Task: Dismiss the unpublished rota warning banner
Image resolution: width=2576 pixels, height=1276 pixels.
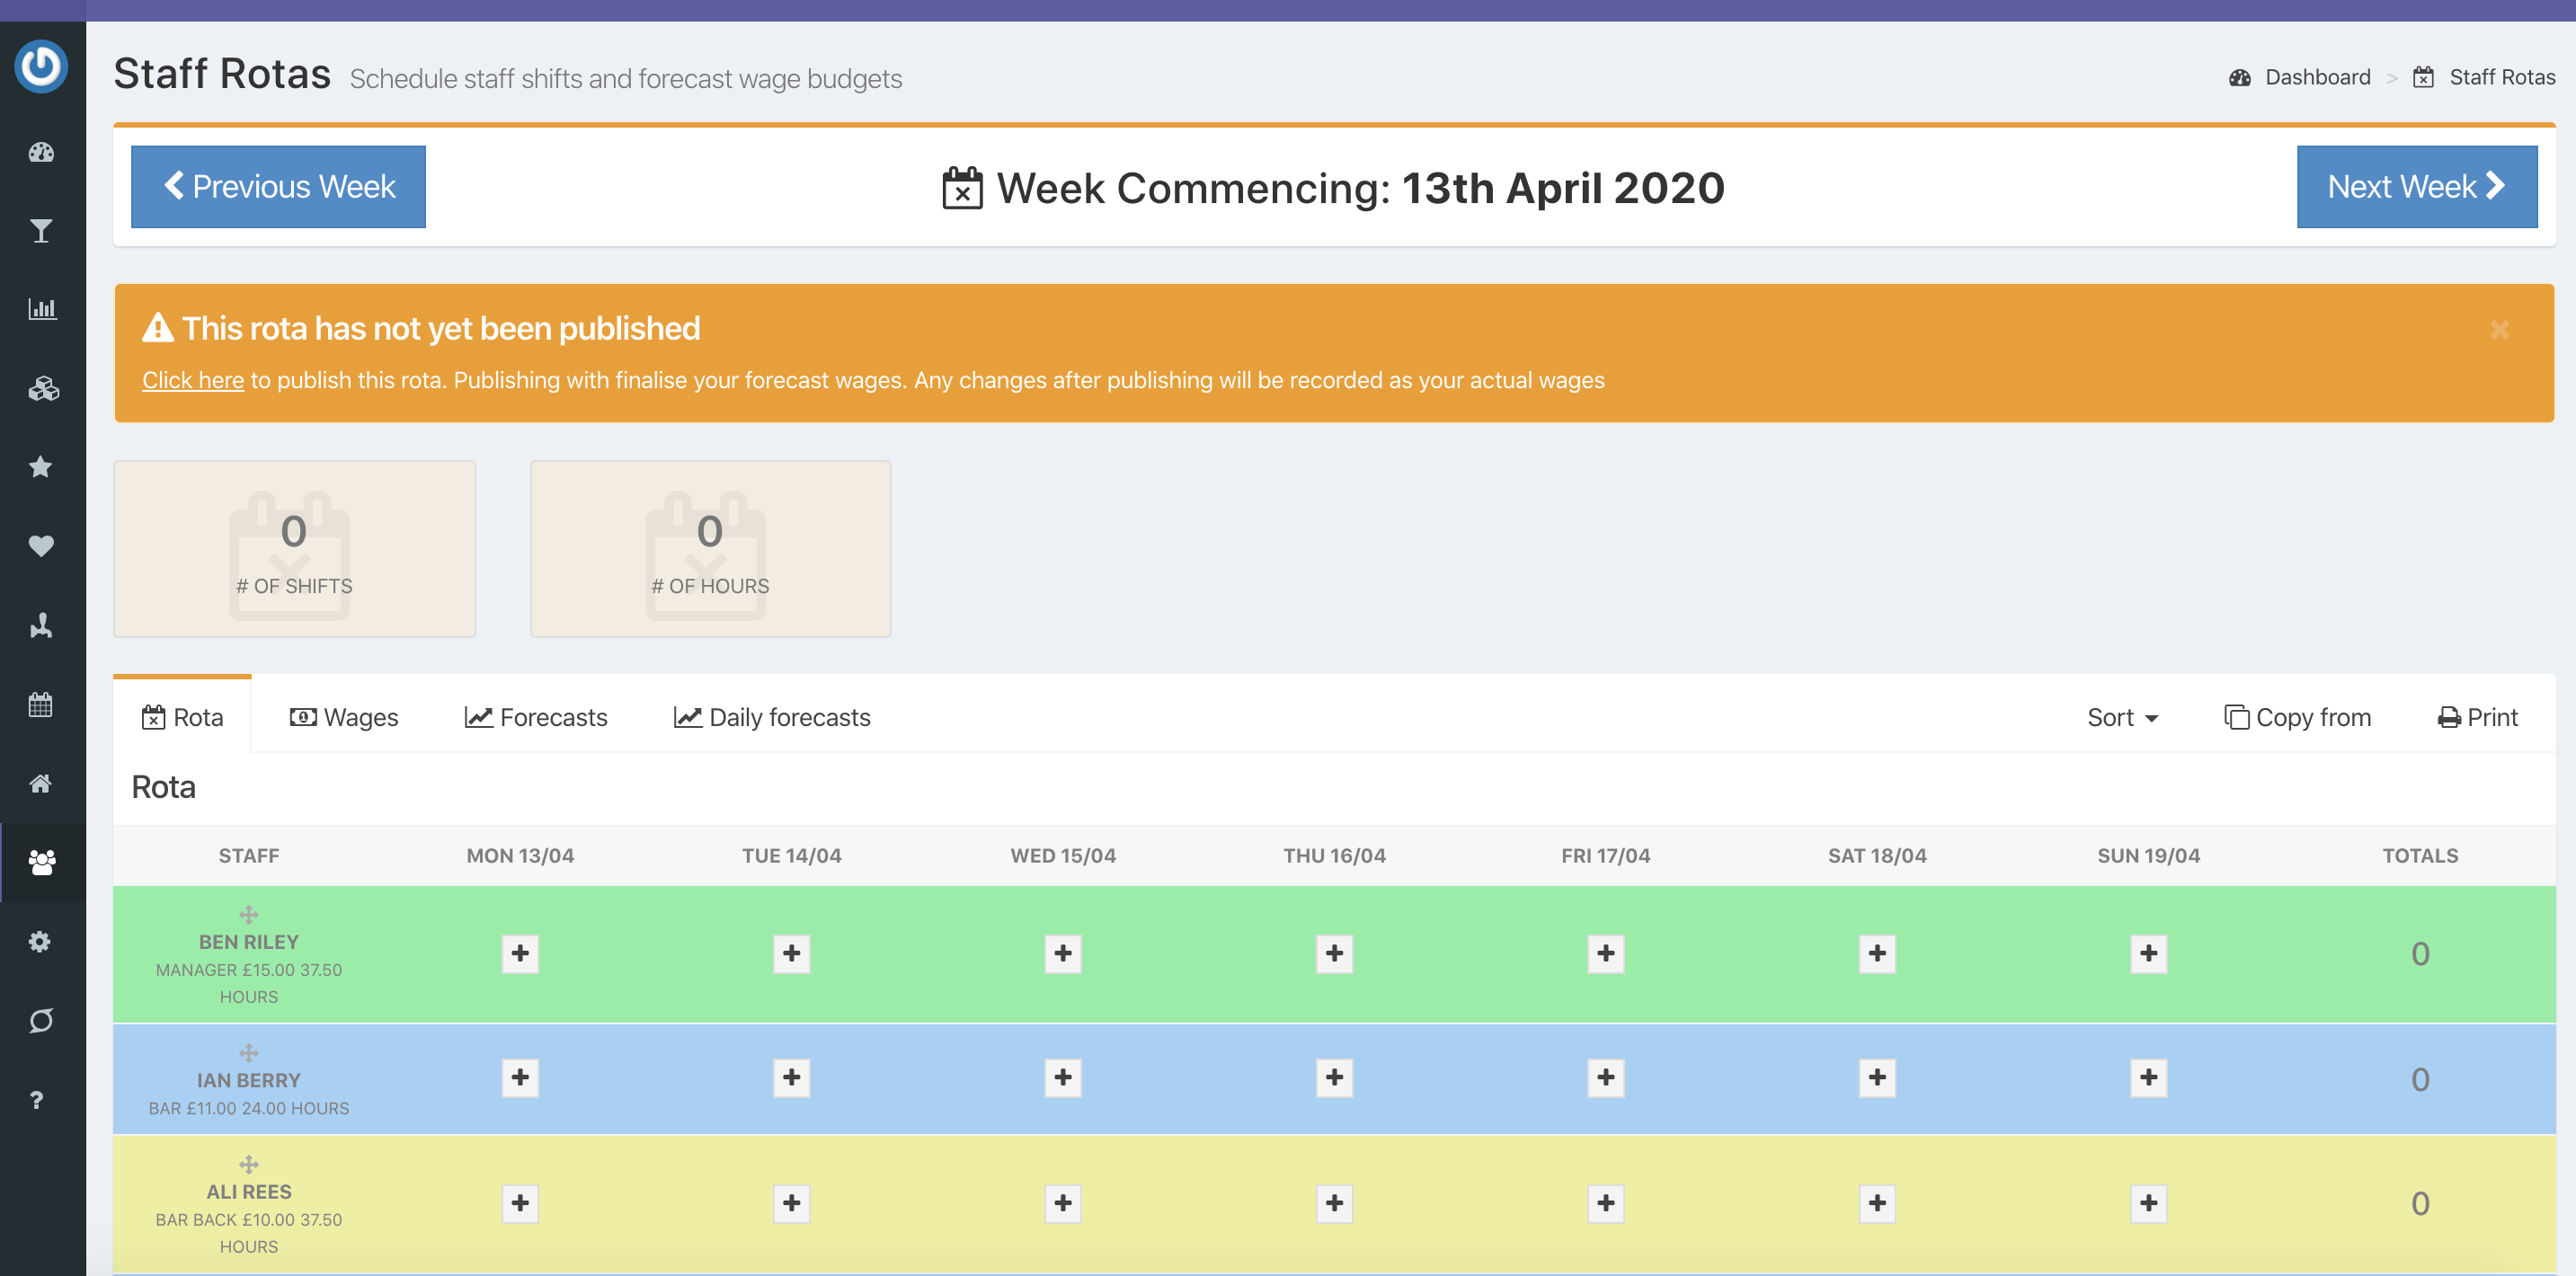Action: point(2498,330)
